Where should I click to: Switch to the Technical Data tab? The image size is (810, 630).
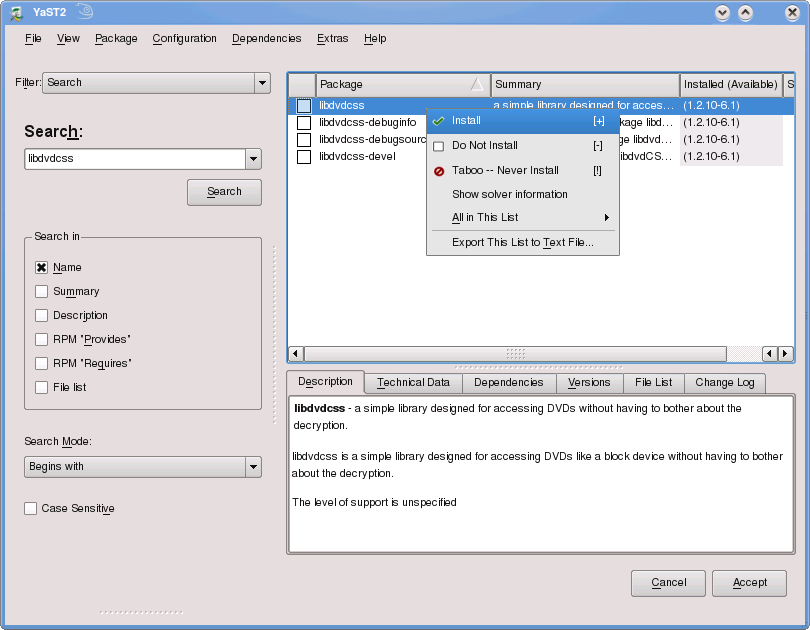[413, 383]
